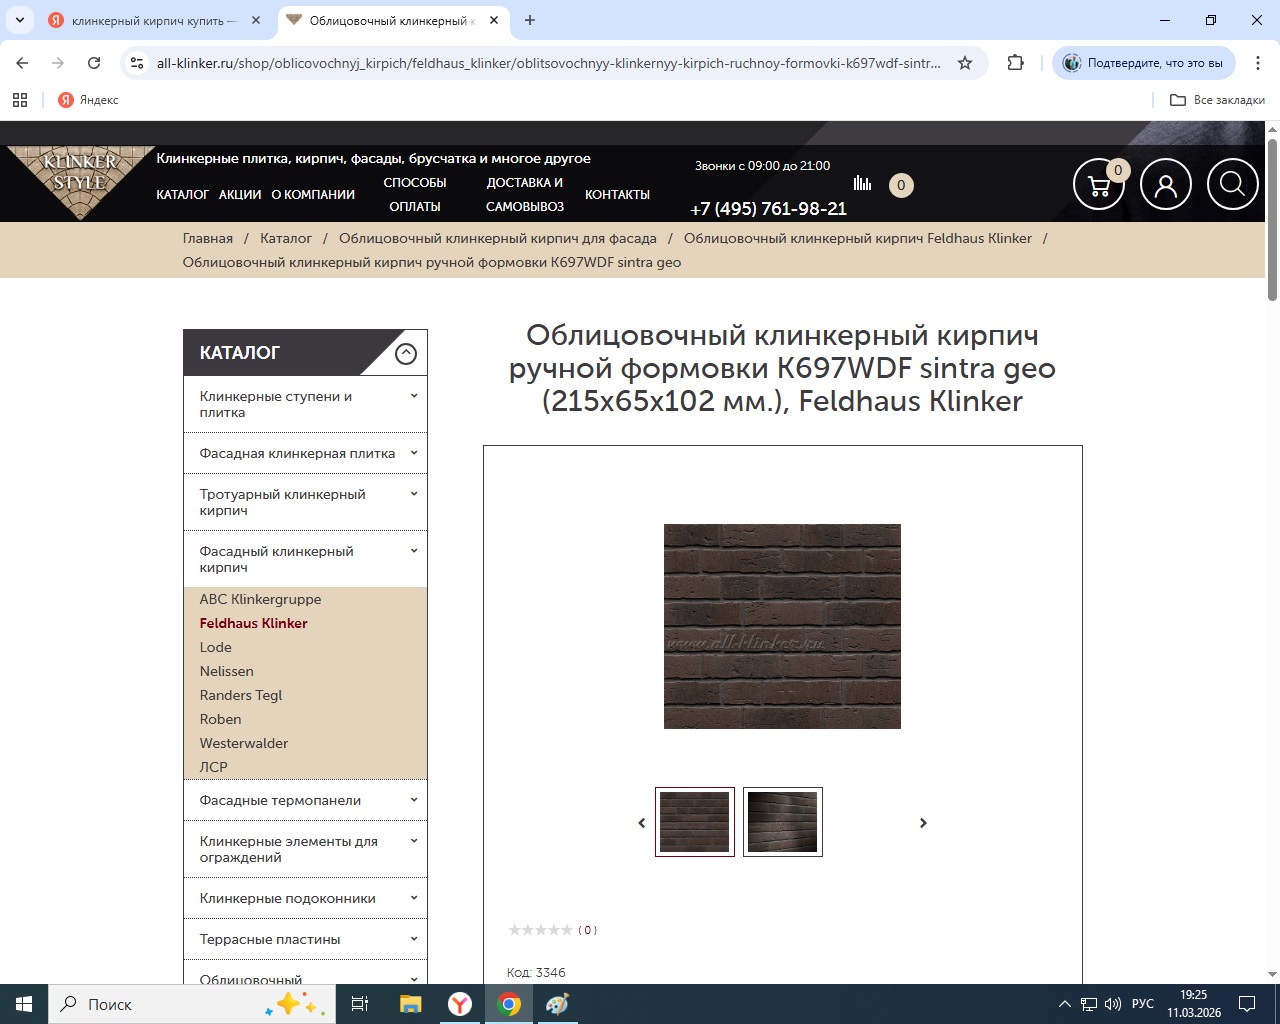Collapse 'Фасадный клинкерный кирпич' category

coord(414,551)
